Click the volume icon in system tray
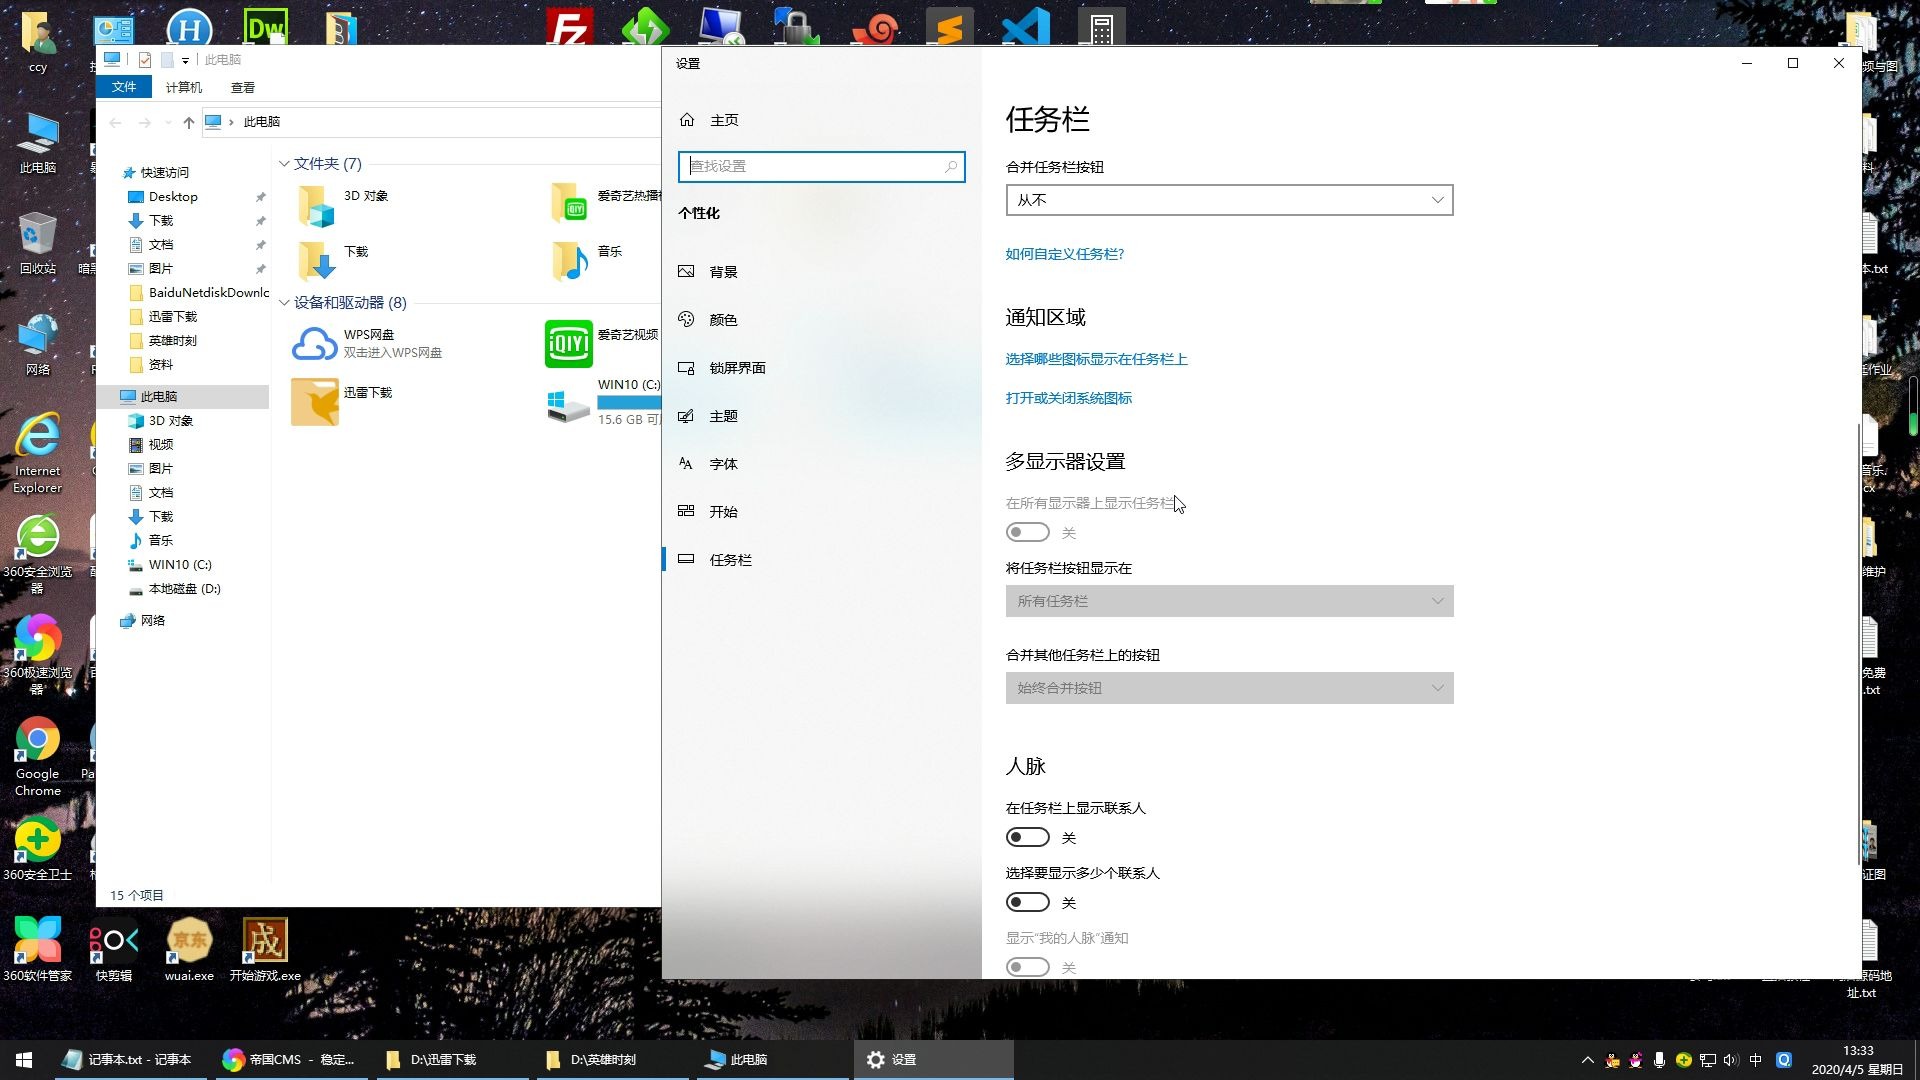 click(x=1731, y=1059)
